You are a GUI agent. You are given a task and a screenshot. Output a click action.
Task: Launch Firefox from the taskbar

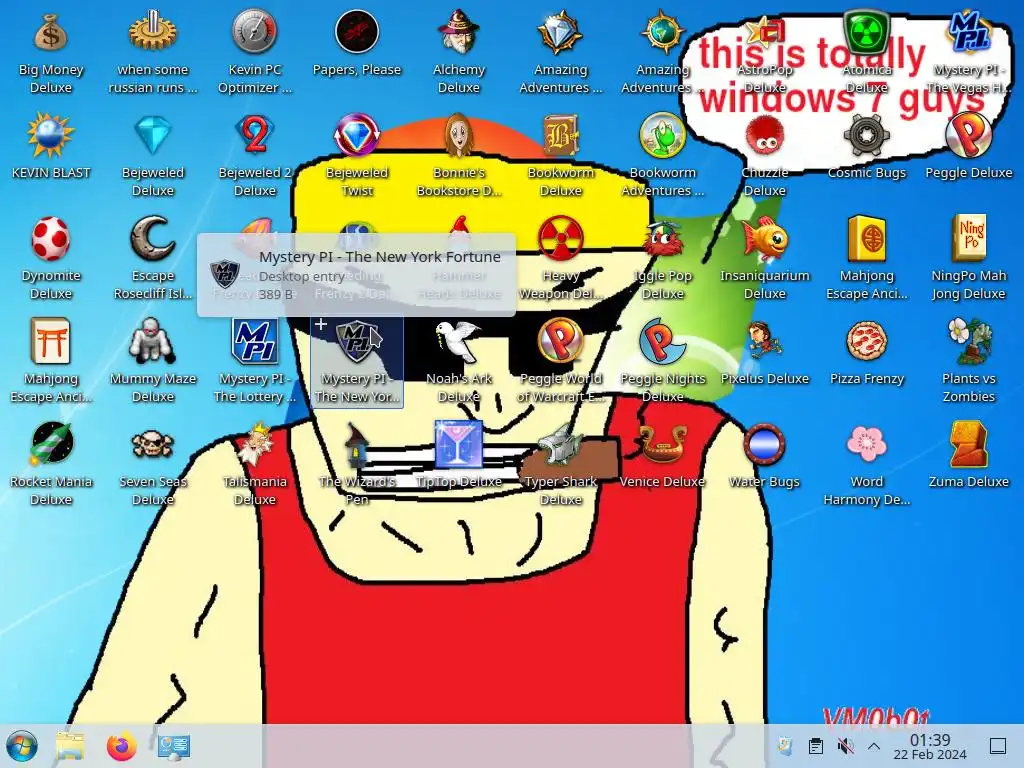[x=121, y=746]
